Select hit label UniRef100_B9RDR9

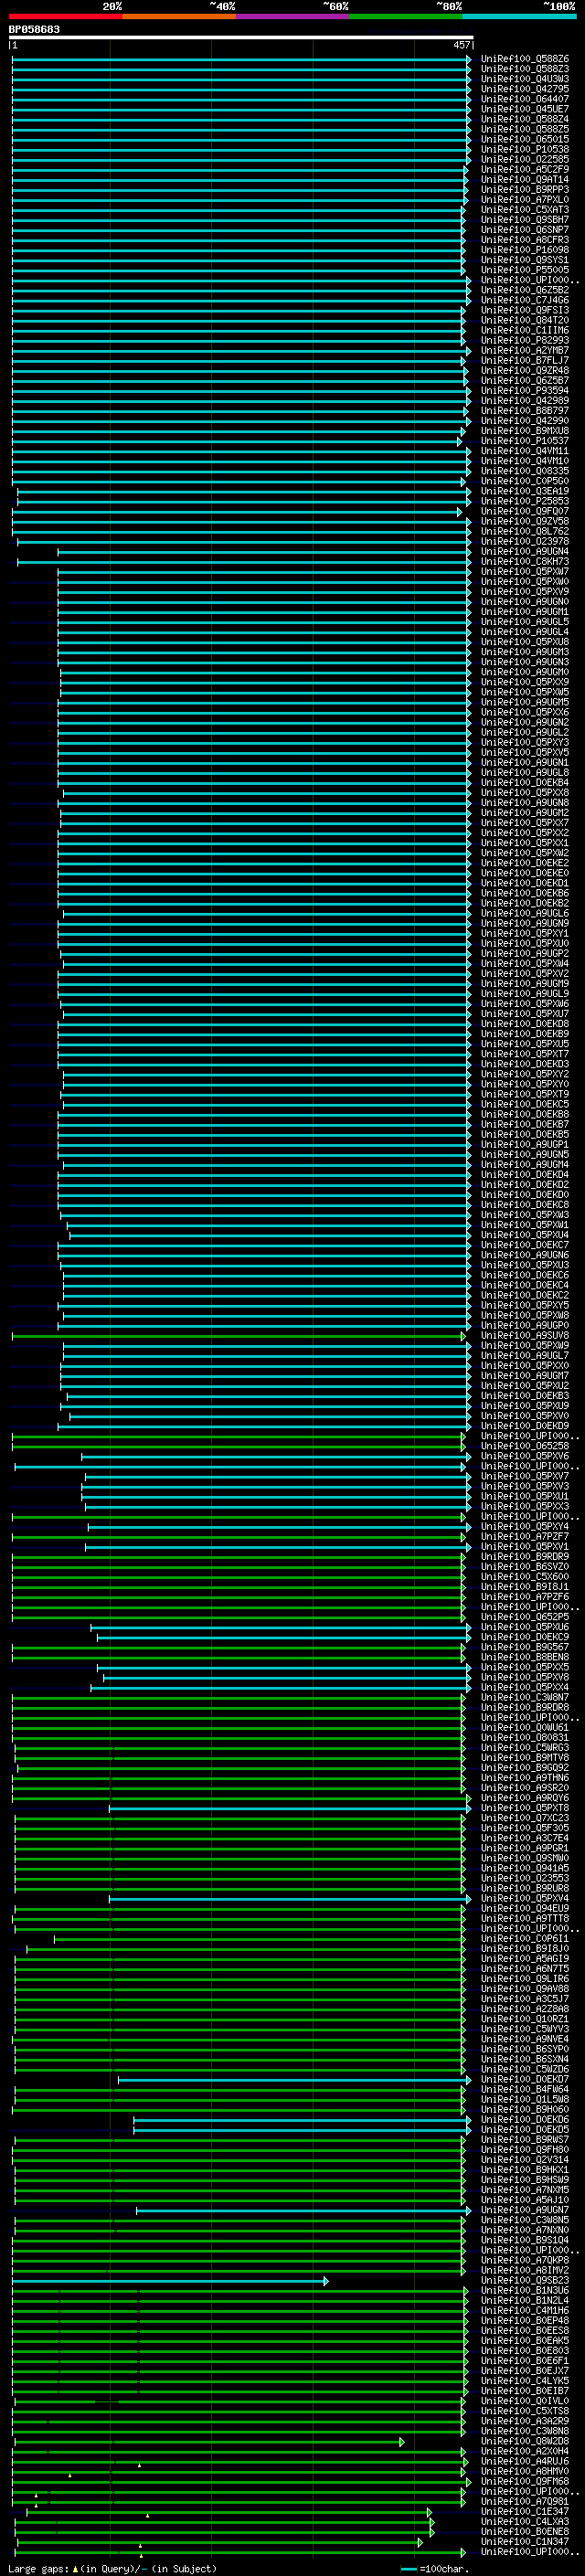point(525,1556)
